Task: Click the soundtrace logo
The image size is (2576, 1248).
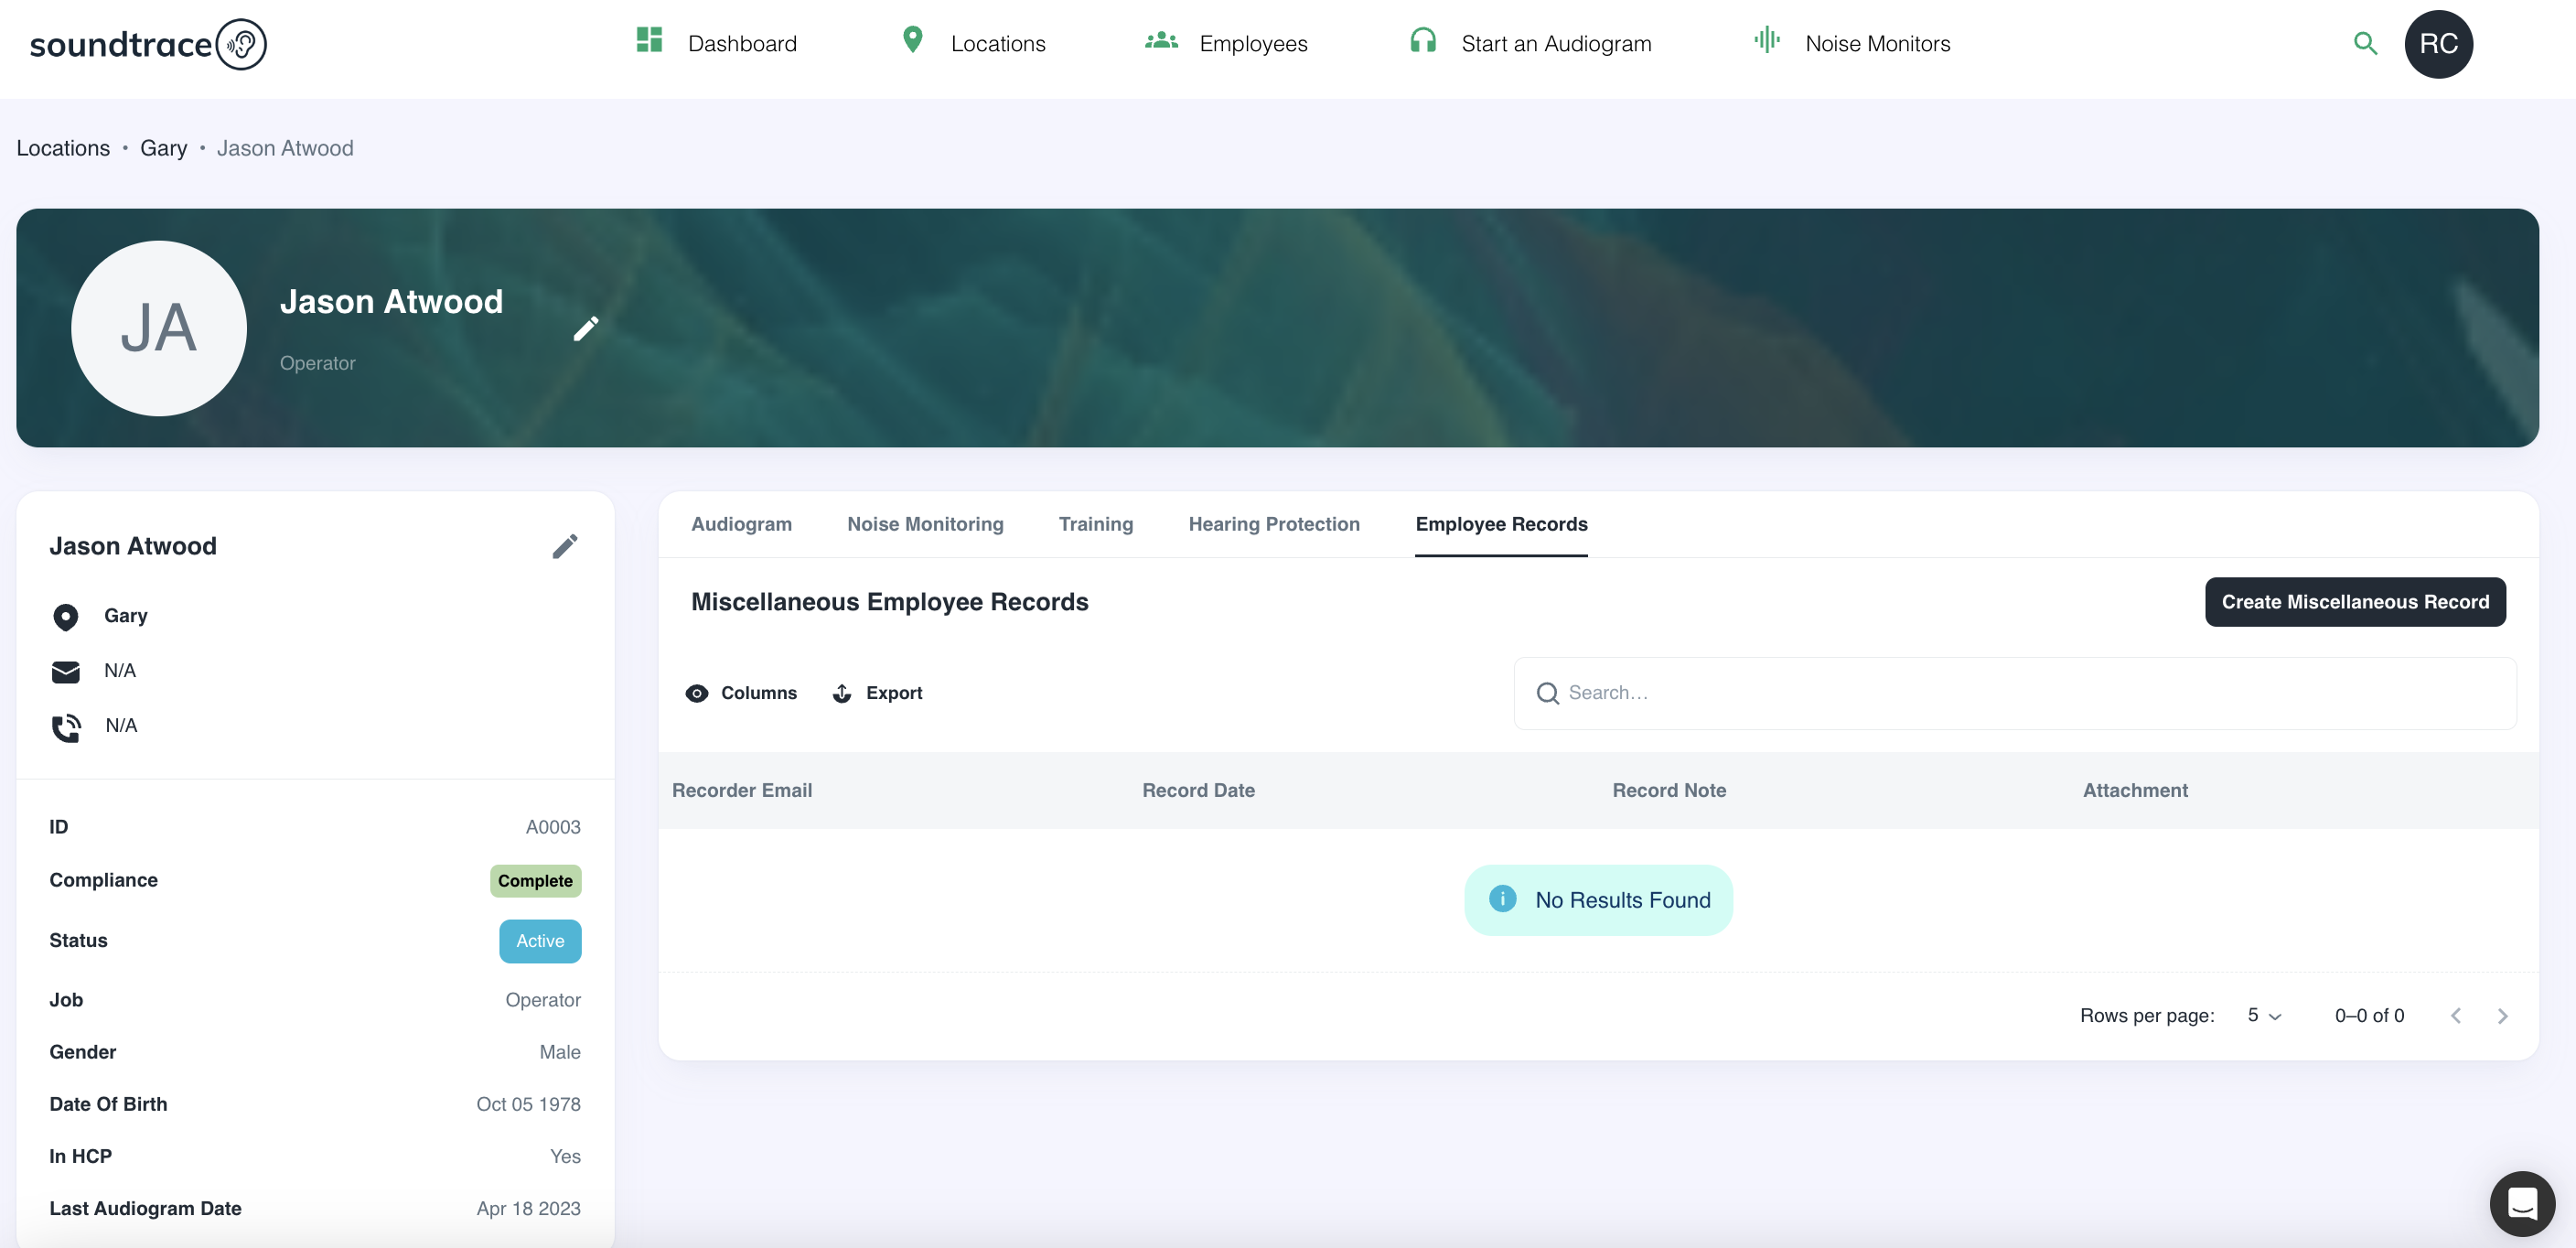Action: coord(148,44)
